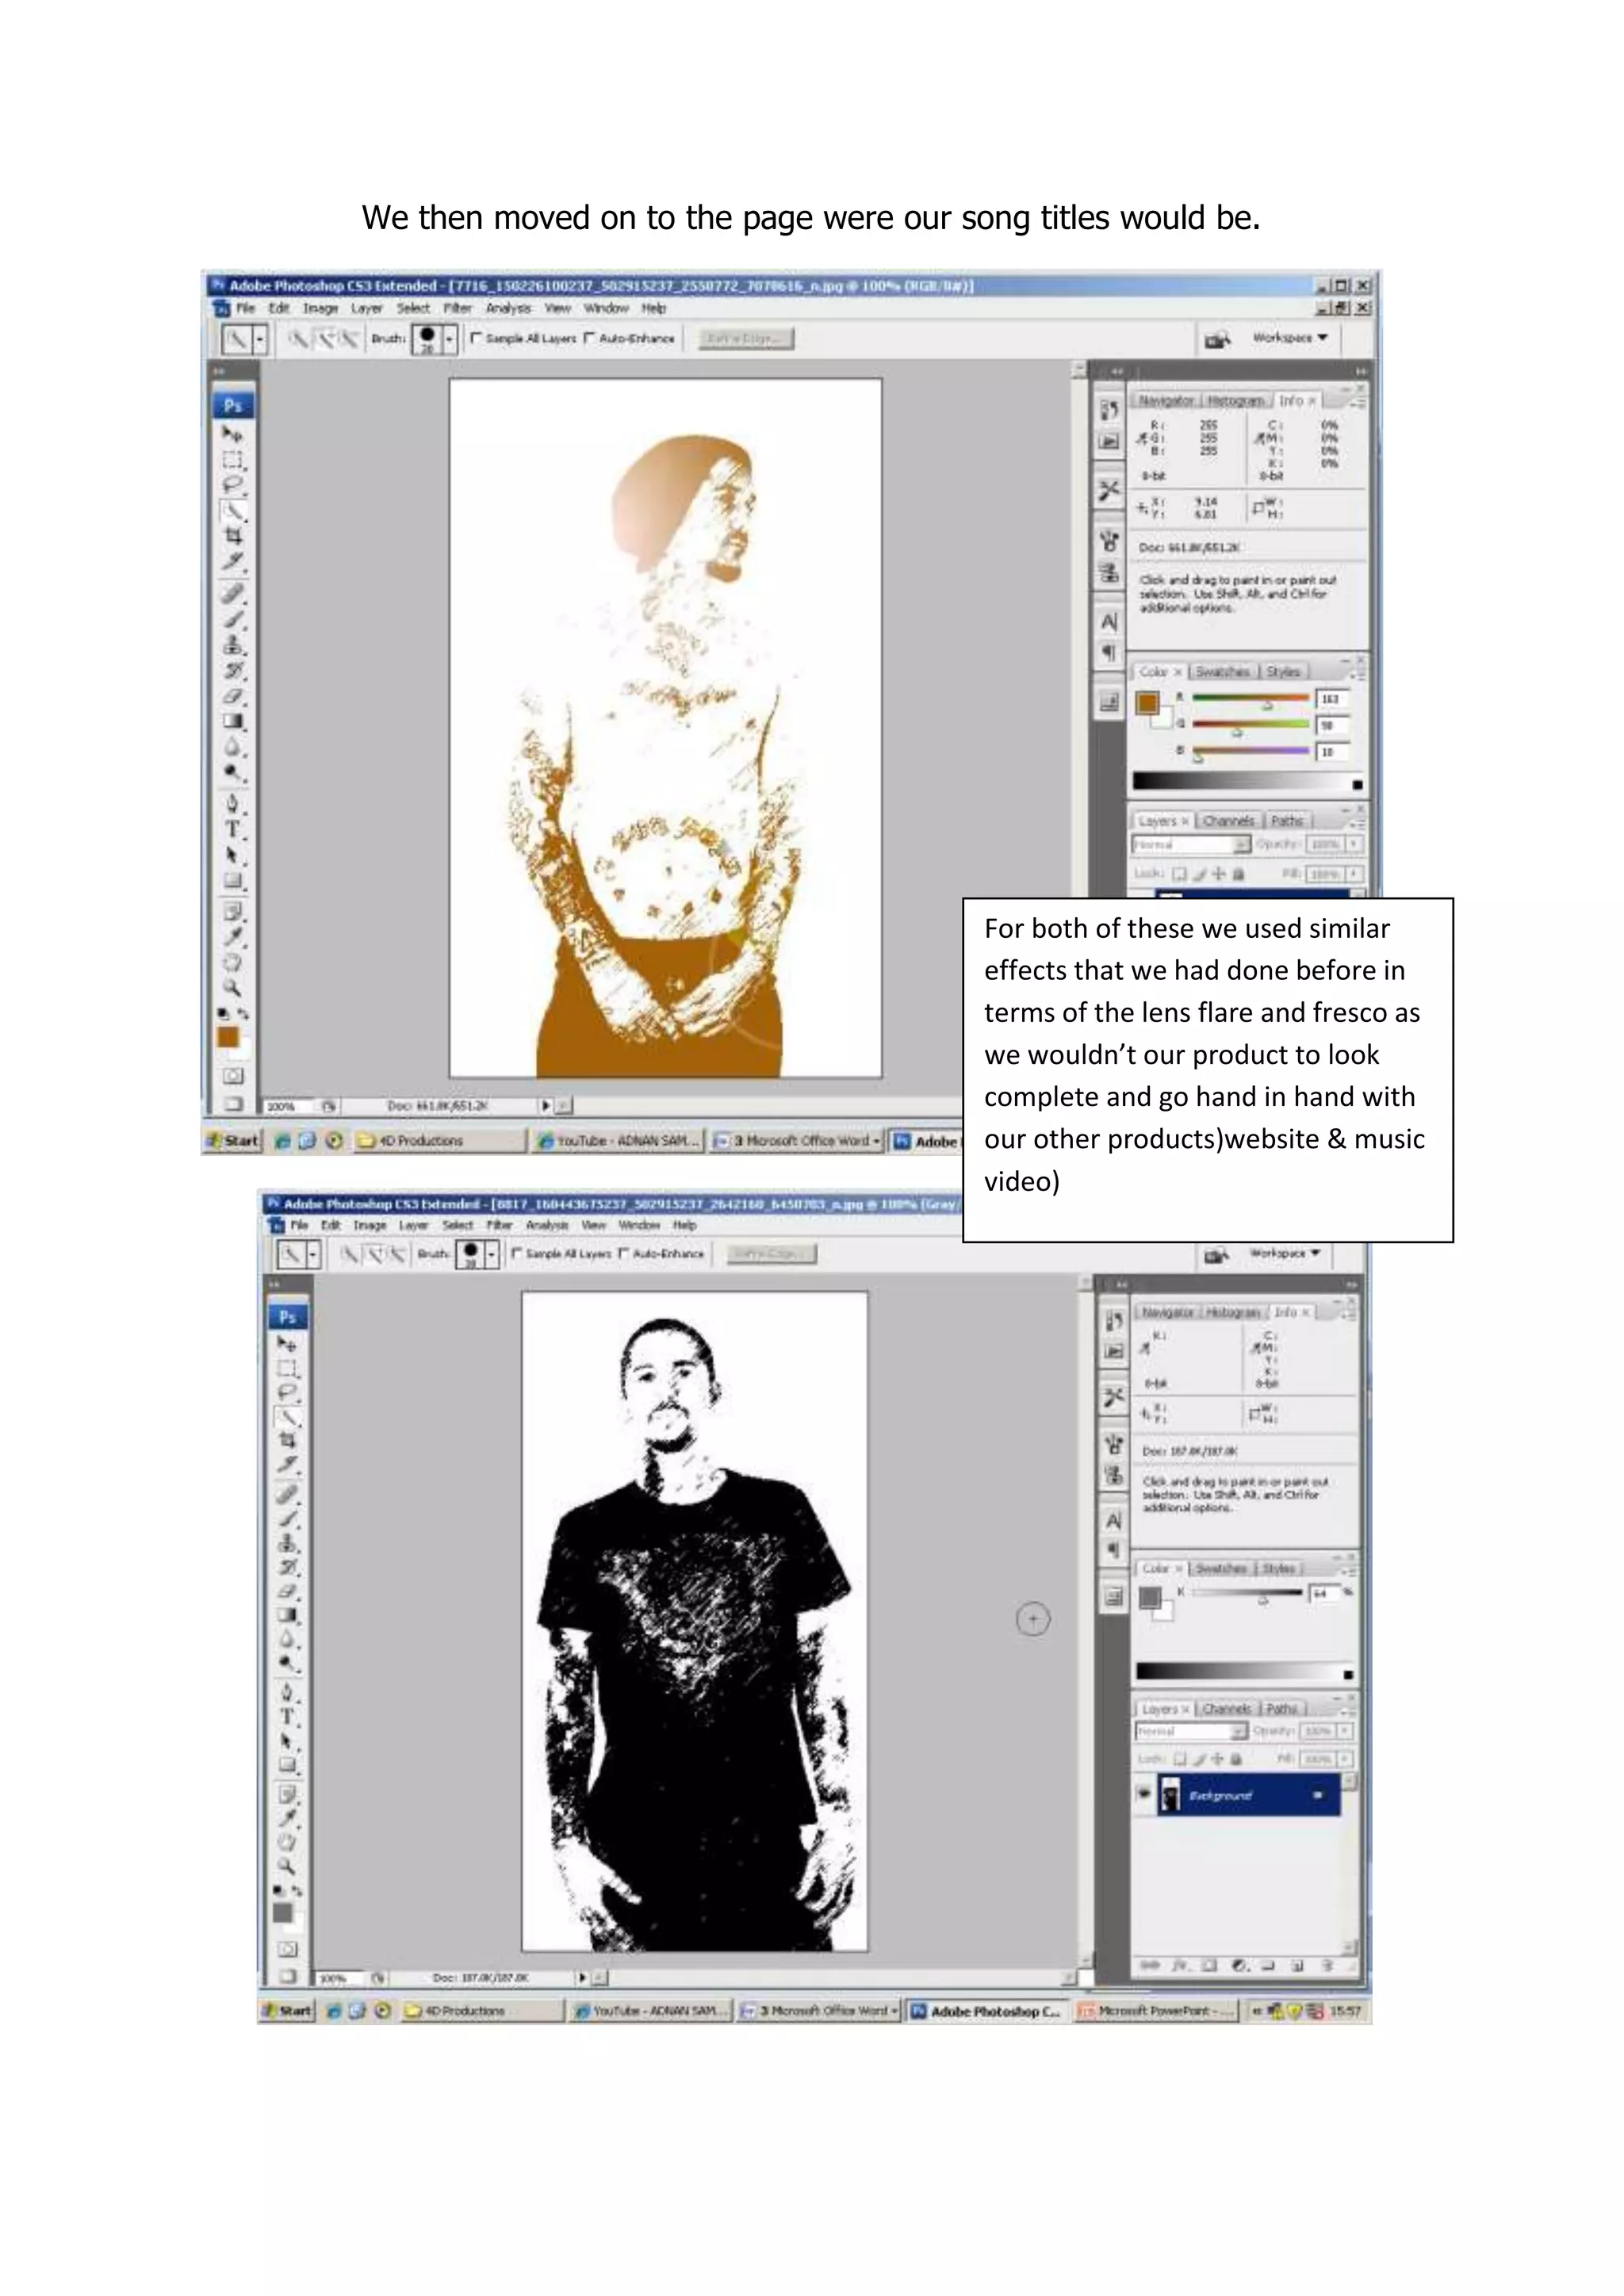Open status bar arrow menu in lower window

(x=582, y=1978)
